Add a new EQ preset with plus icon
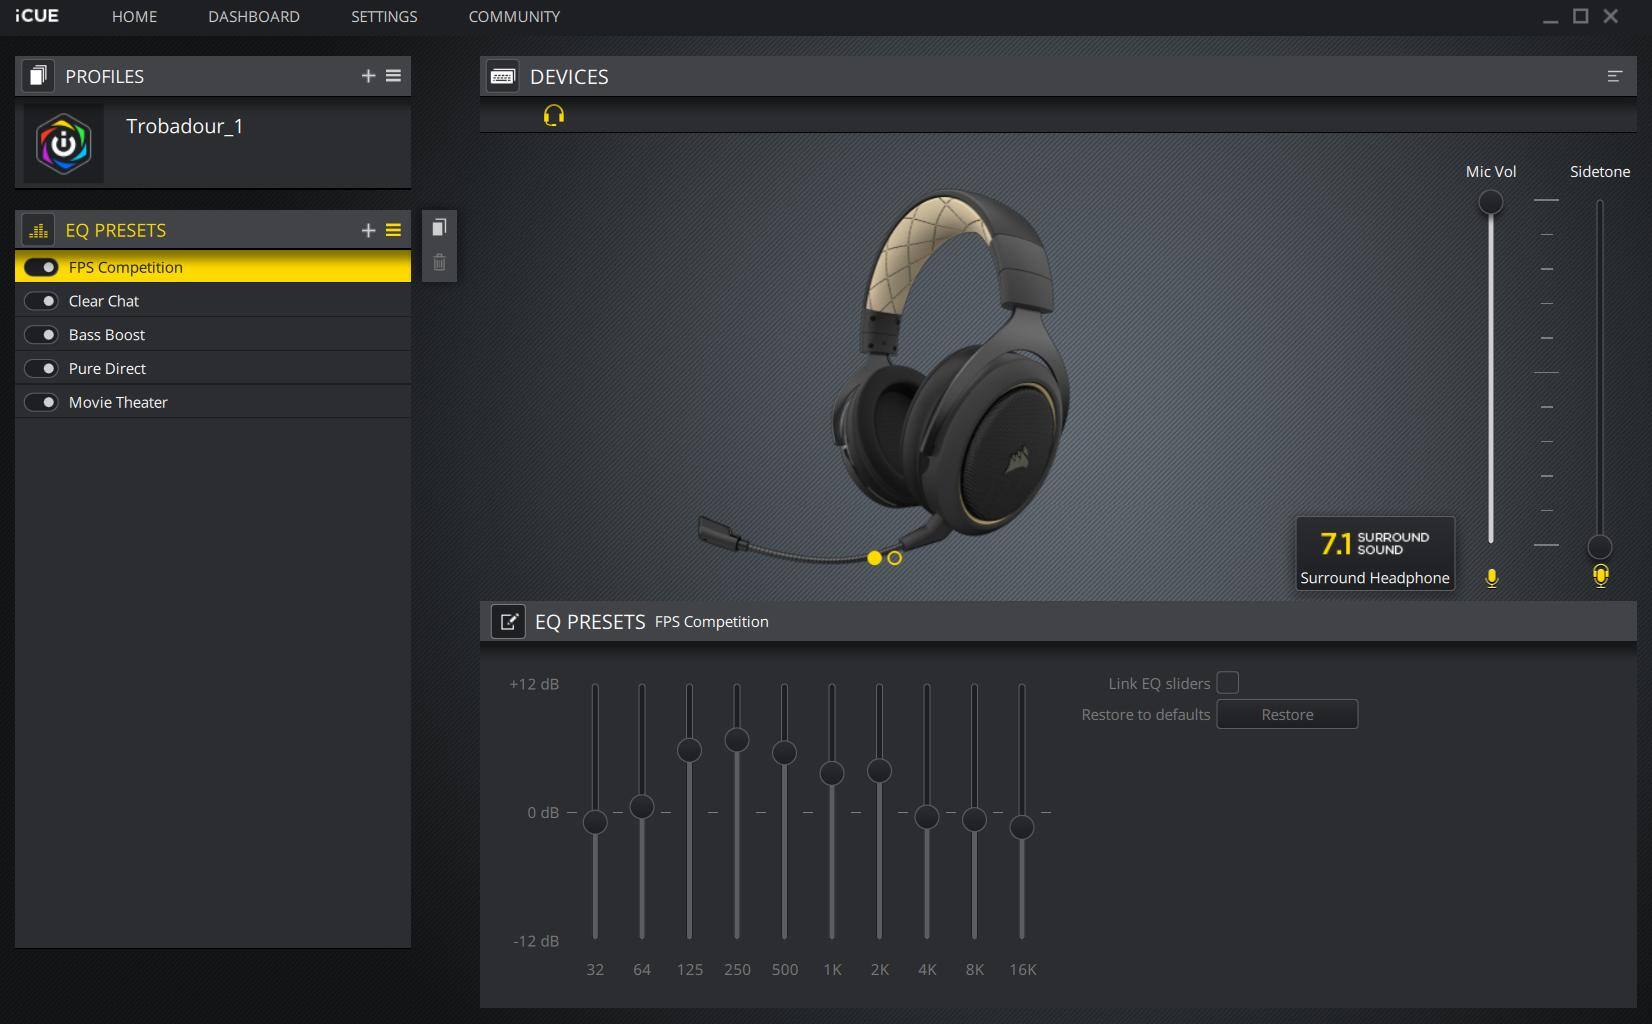This screenshot has height=1024, width=1652. (x=368, y=230)
